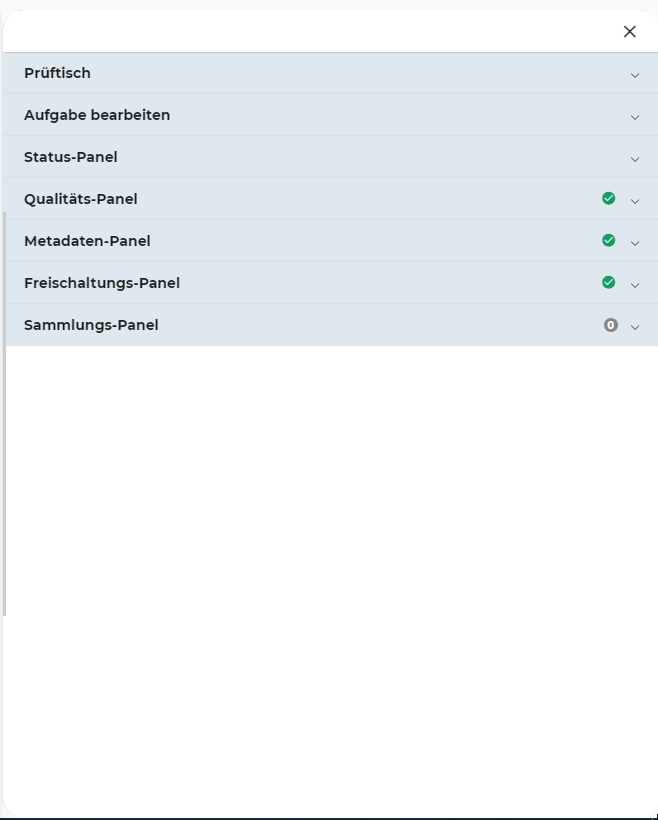Image resolution: width=658 pixels, height=820 pixels.
Task: Select the Metadaten-Panel heading
Action: [87, 241]
